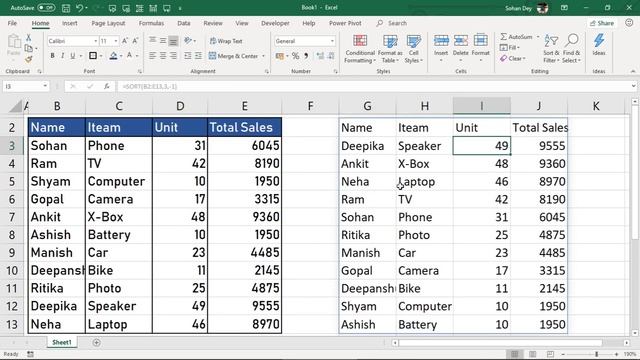
Task: Click the formula bar showing SORT formula
Action: point(373,86)
